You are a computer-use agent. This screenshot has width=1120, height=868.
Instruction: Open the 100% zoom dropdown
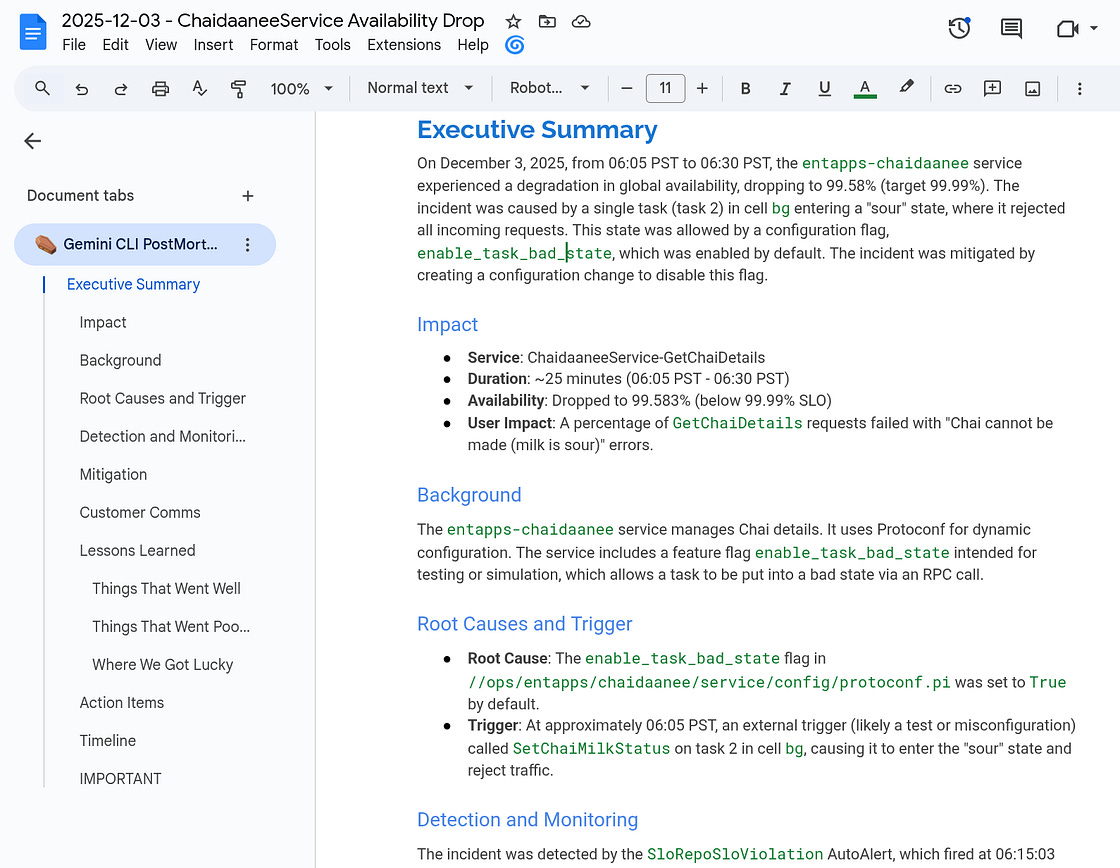coord(301,89)
